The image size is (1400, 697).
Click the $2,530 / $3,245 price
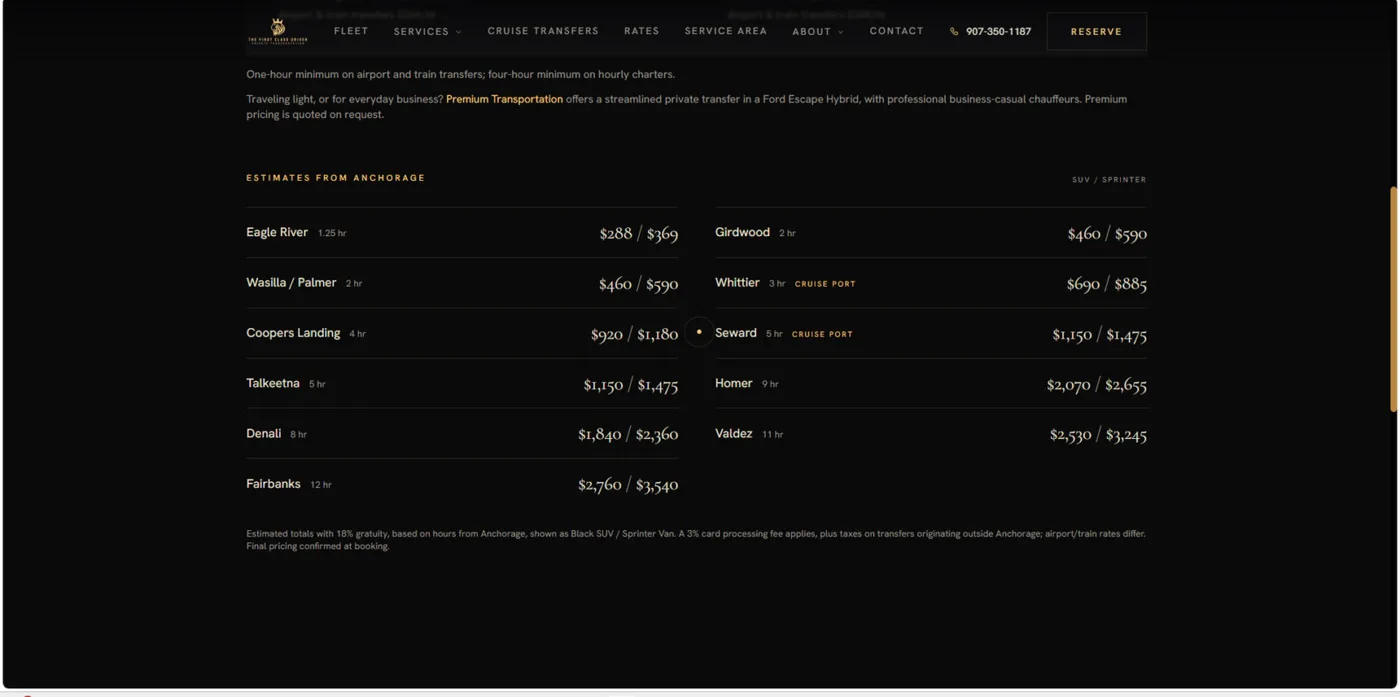tap(1098, 434)
